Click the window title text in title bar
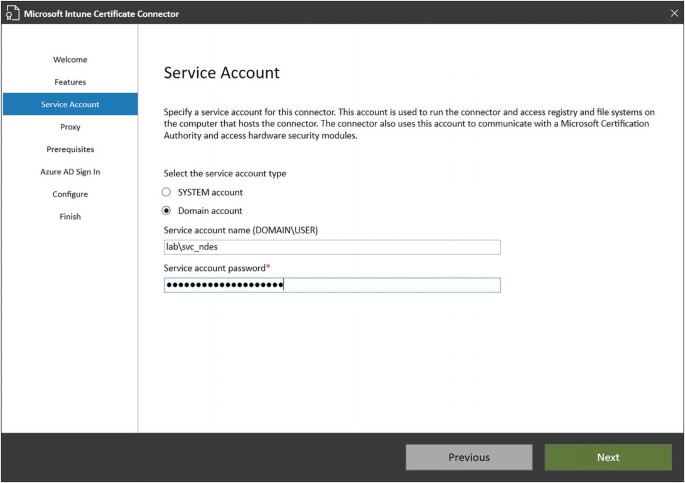This screenshot has height=483, width=685. (103, 12)
